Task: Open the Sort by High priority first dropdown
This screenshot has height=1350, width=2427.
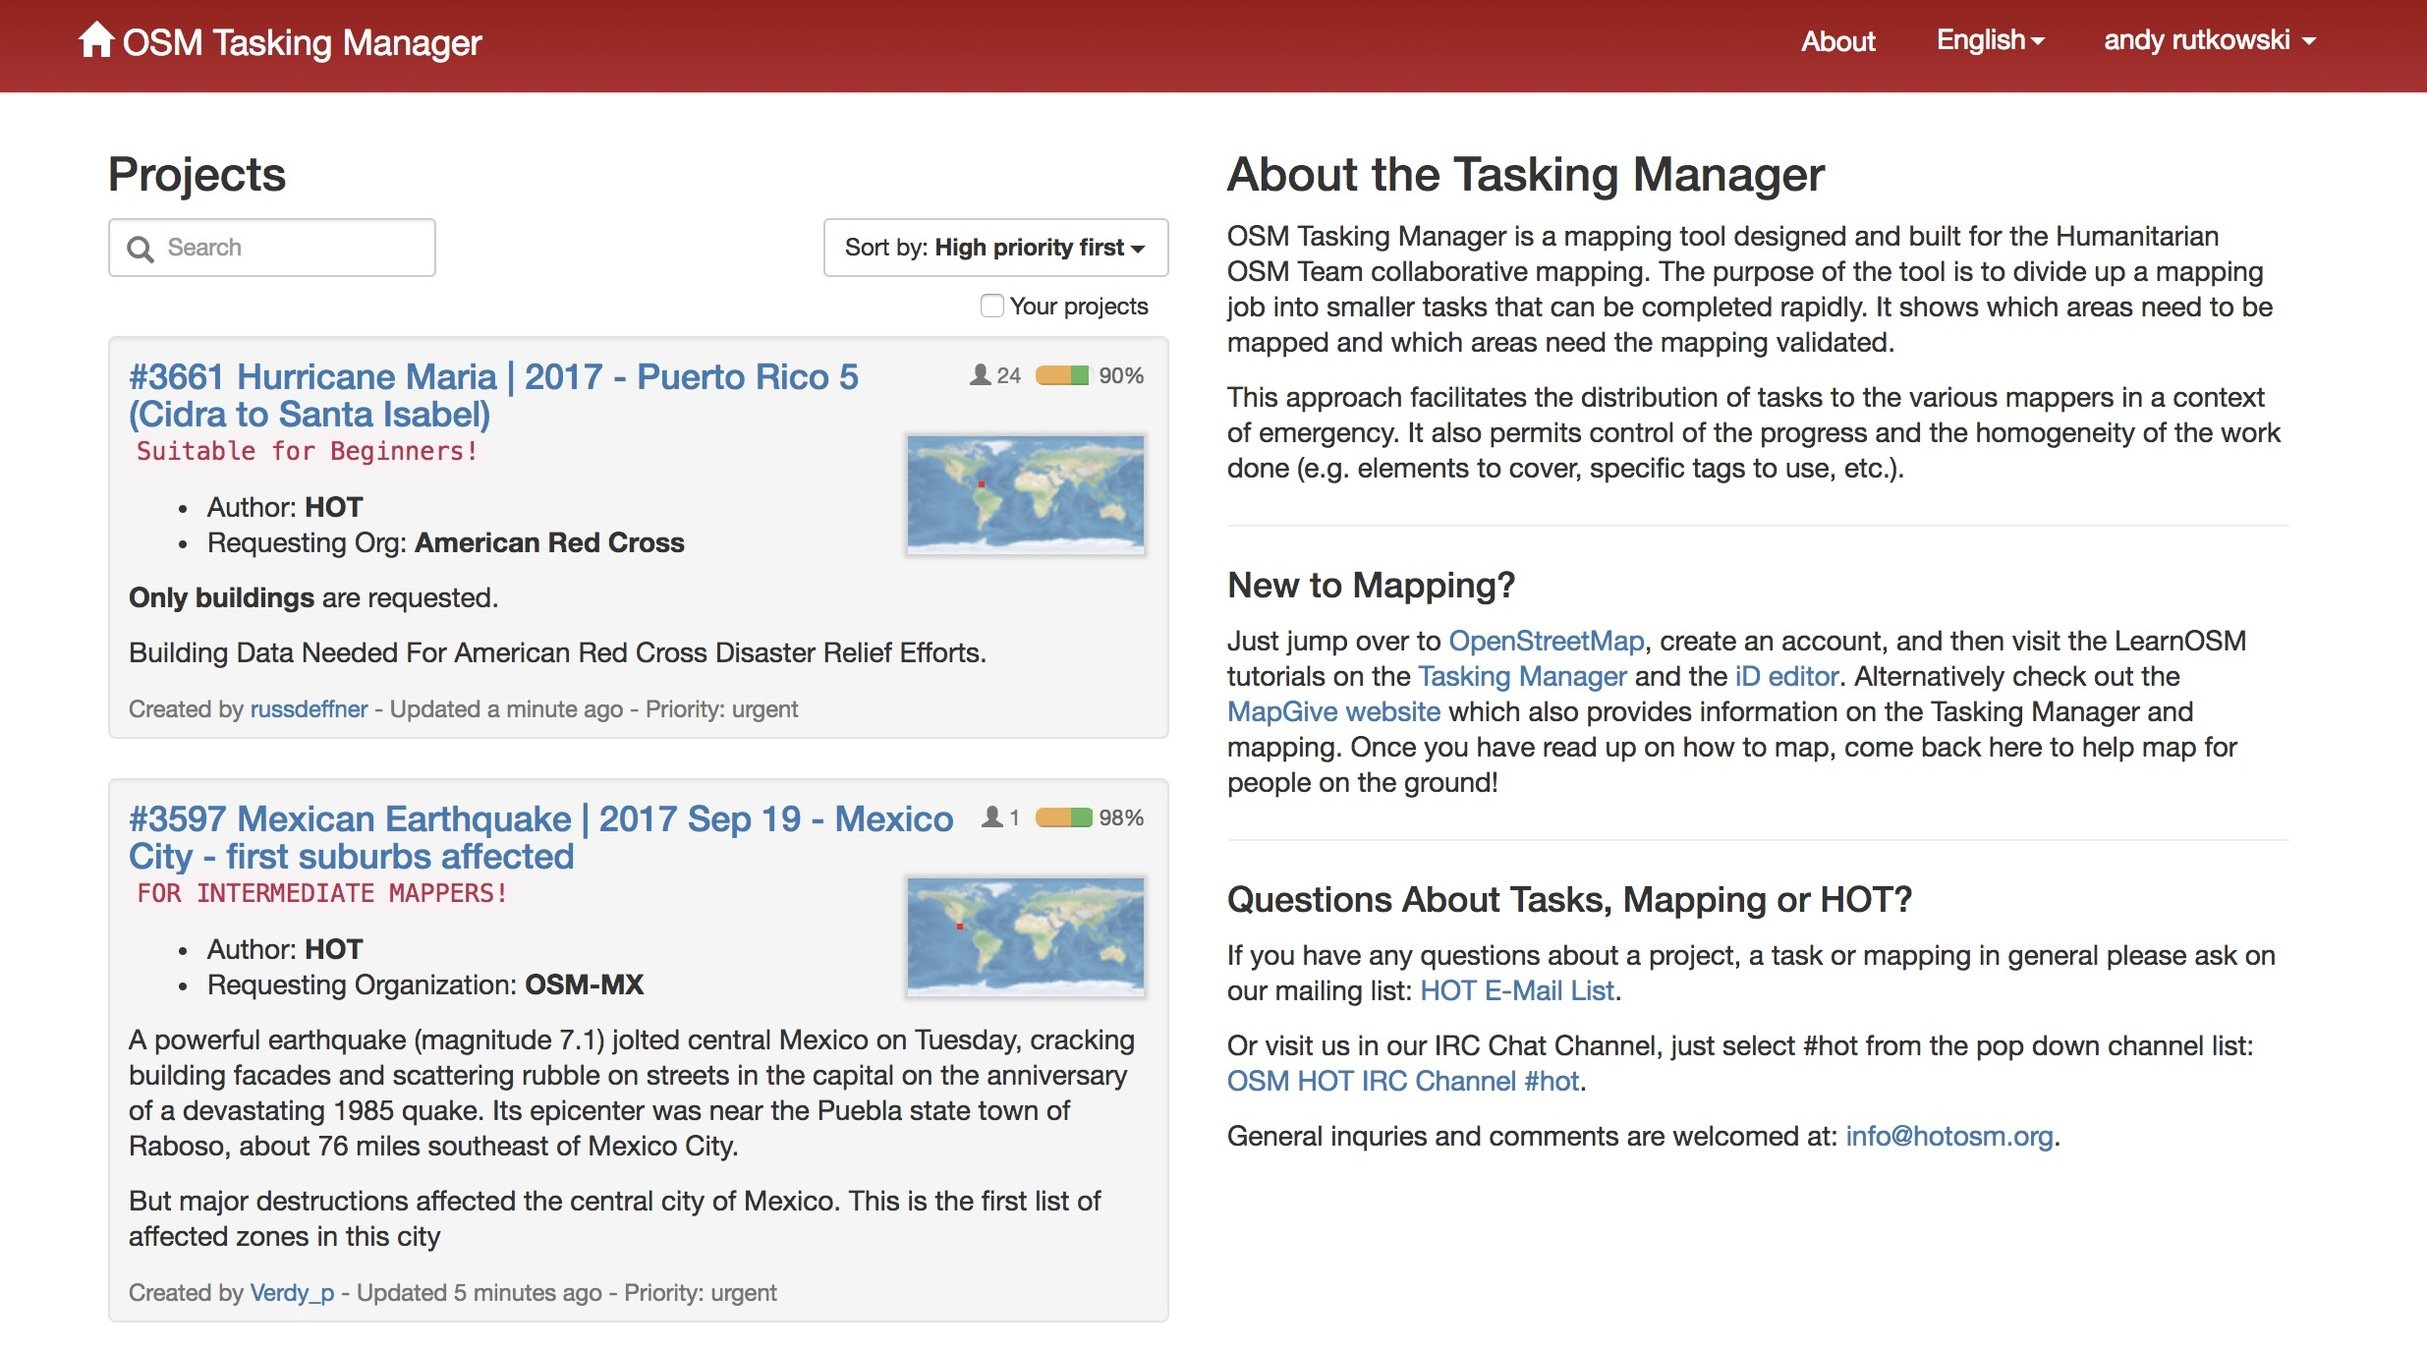Action: [995, 247]
